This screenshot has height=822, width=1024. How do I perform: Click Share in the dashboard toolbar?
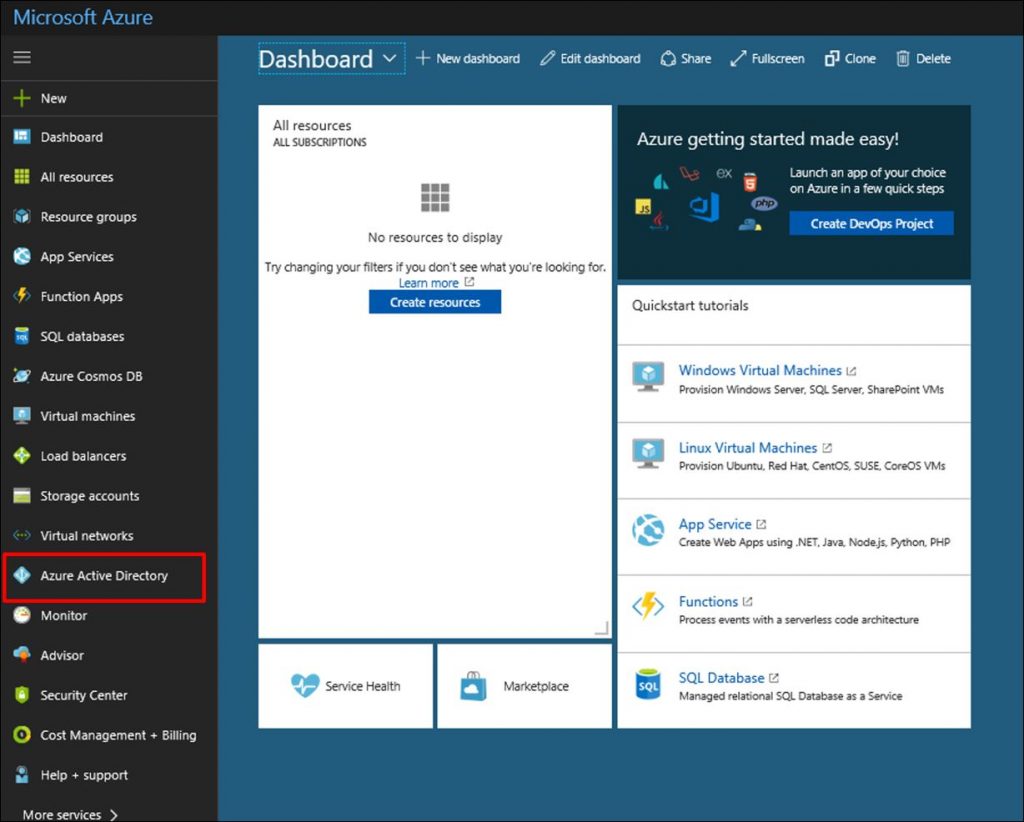pyautogui.click(x=686, y=58)
